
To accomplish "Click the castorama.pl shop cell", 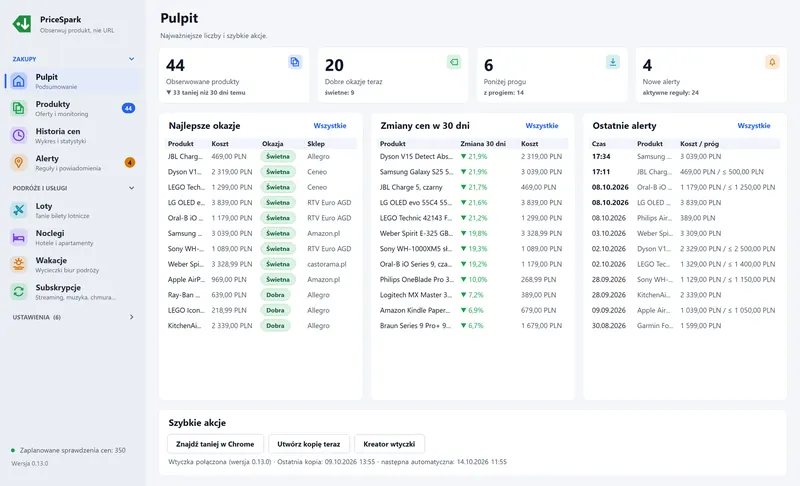I will click(327, 264).
